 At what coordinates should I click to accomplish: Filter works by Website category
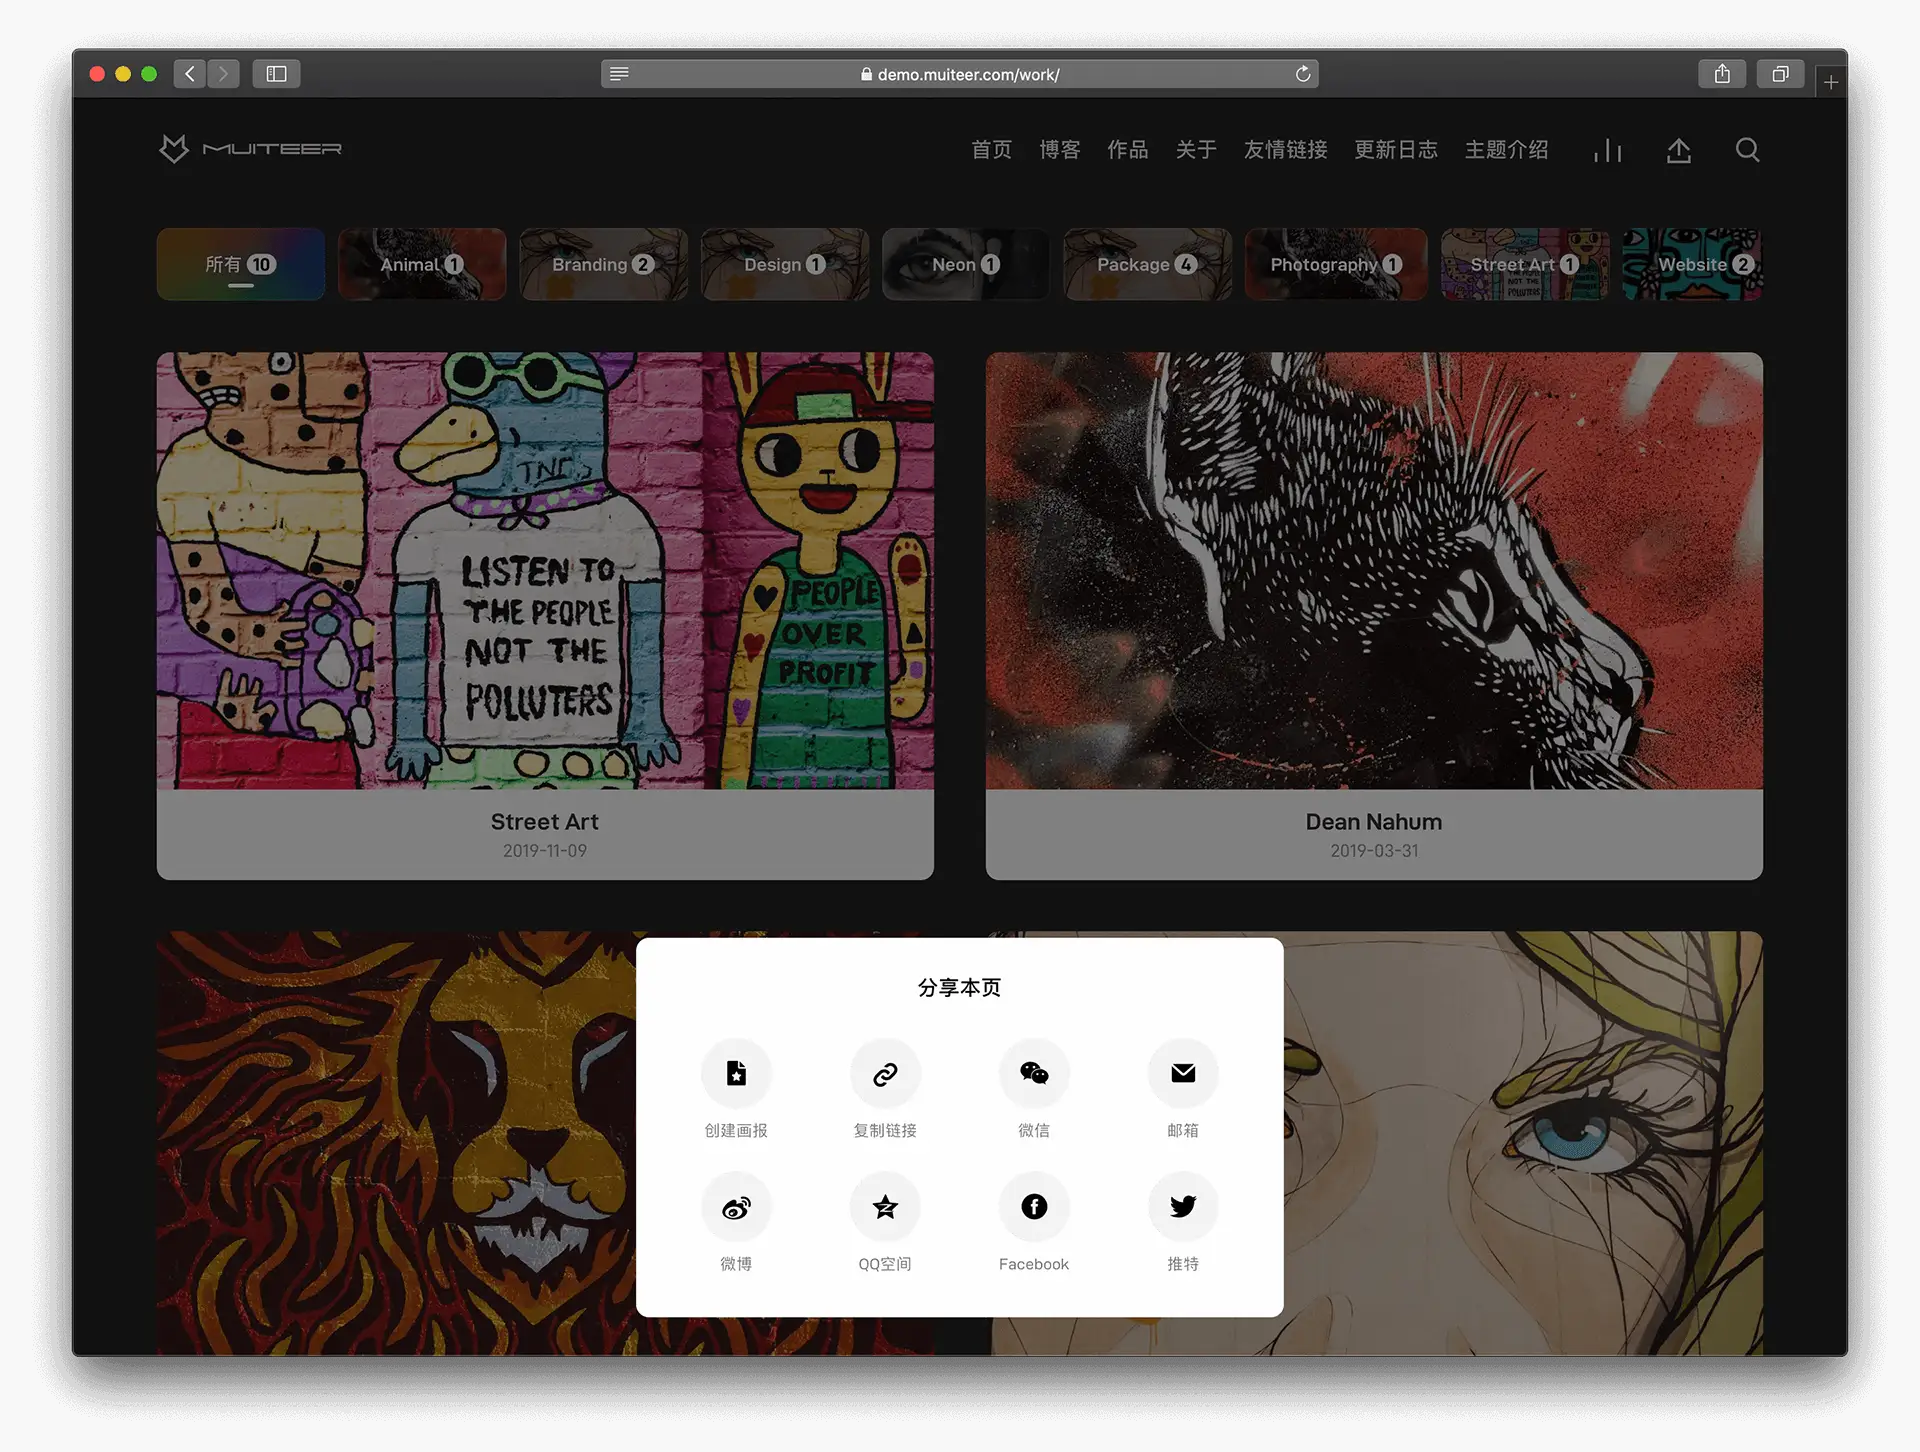(1692, 264)
